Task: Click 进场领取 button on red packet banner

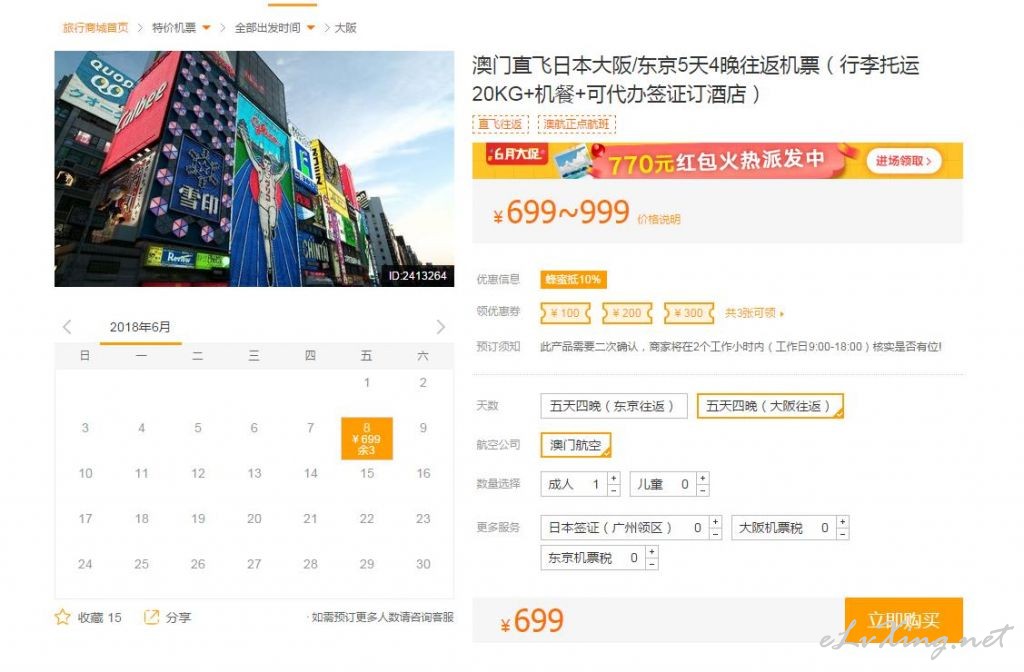Action: coord(903,161)
